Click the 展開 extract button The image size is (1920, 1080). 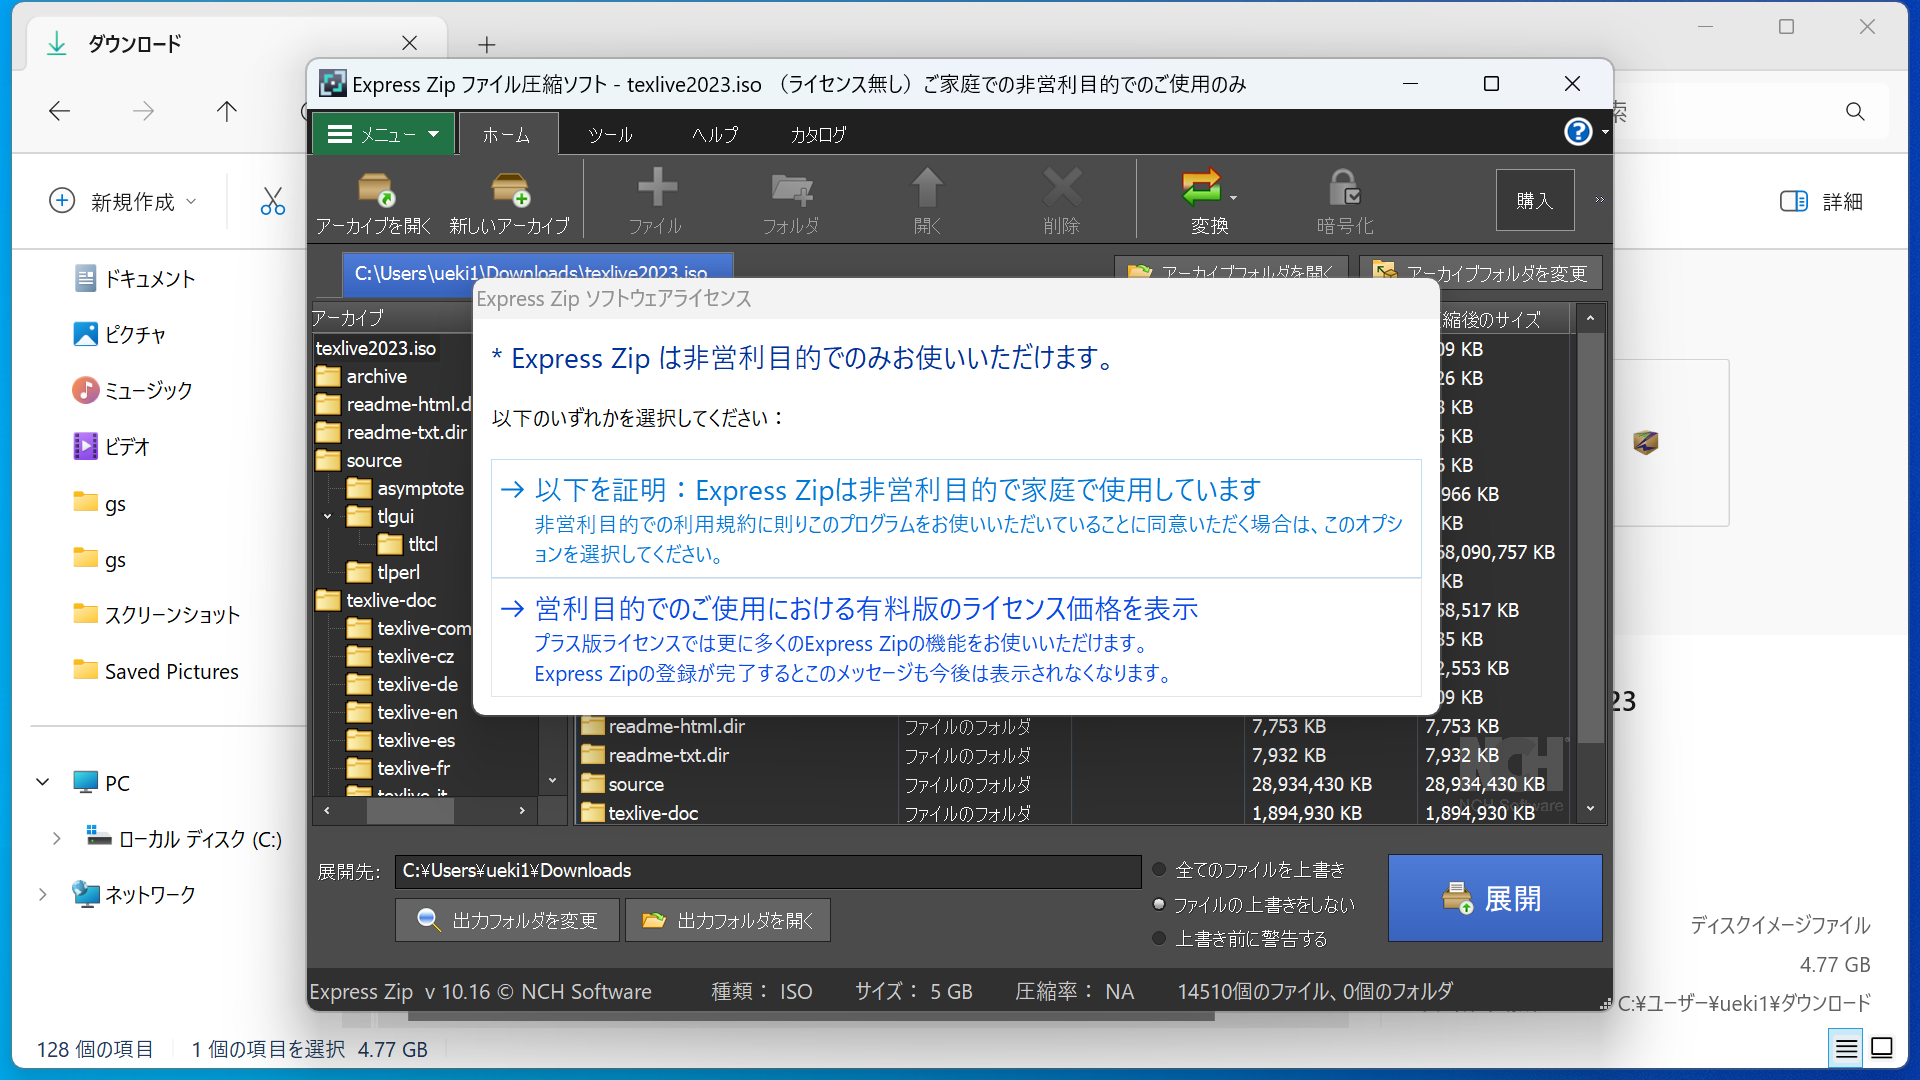(1495, 898)
